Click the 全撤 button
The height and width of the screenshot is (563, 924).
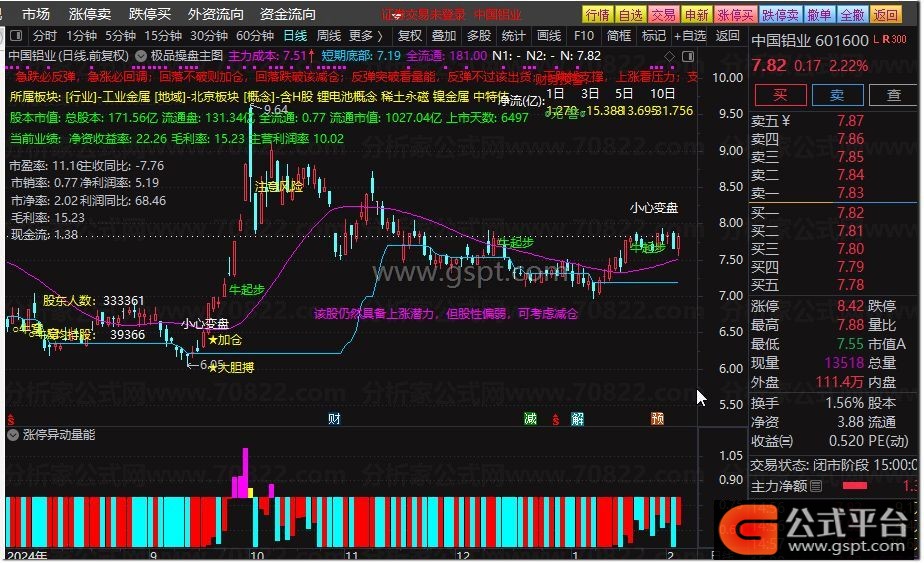click(852, 14)
